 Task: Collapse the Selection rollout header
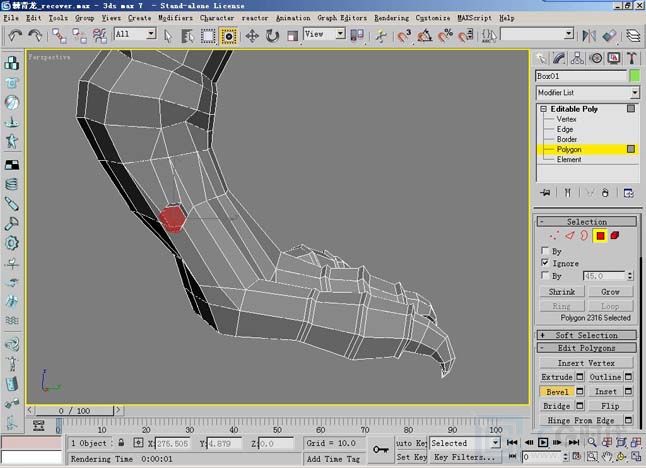(587, 222)
